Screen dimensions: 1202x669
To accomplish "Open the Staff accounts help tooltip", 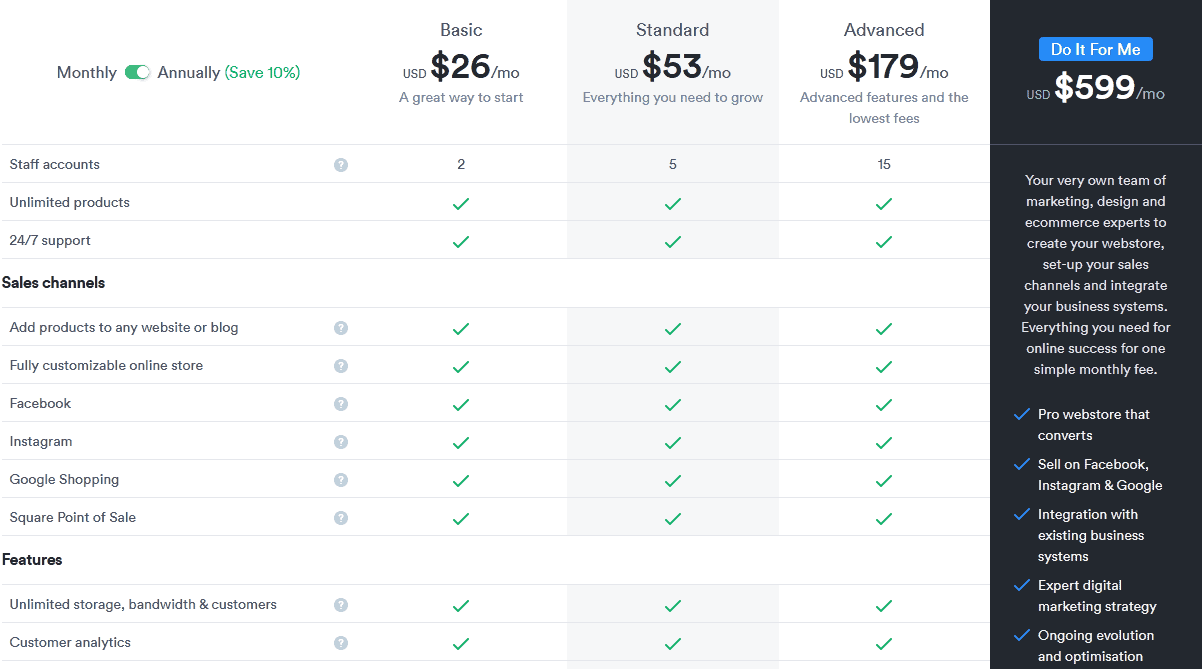I will 341,164.
